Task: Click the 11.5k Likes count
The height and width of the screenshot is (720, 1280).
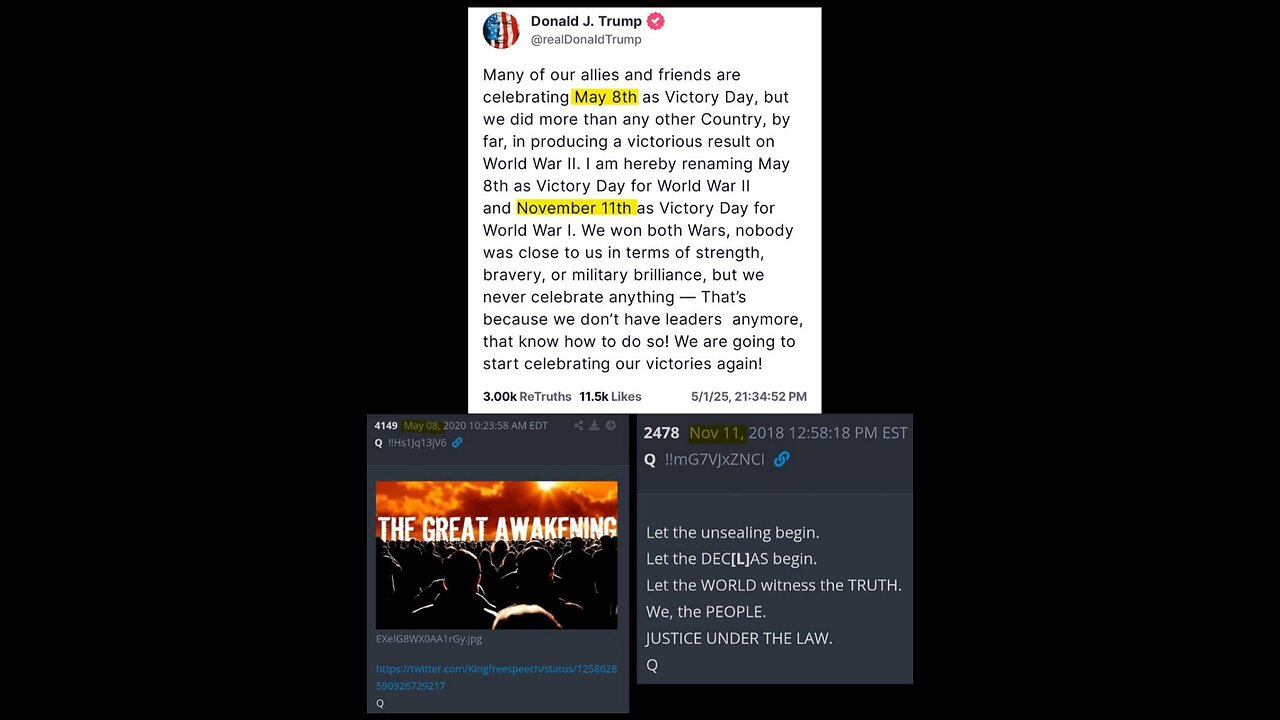Action: pyautogui.click(x=610, y=396)
